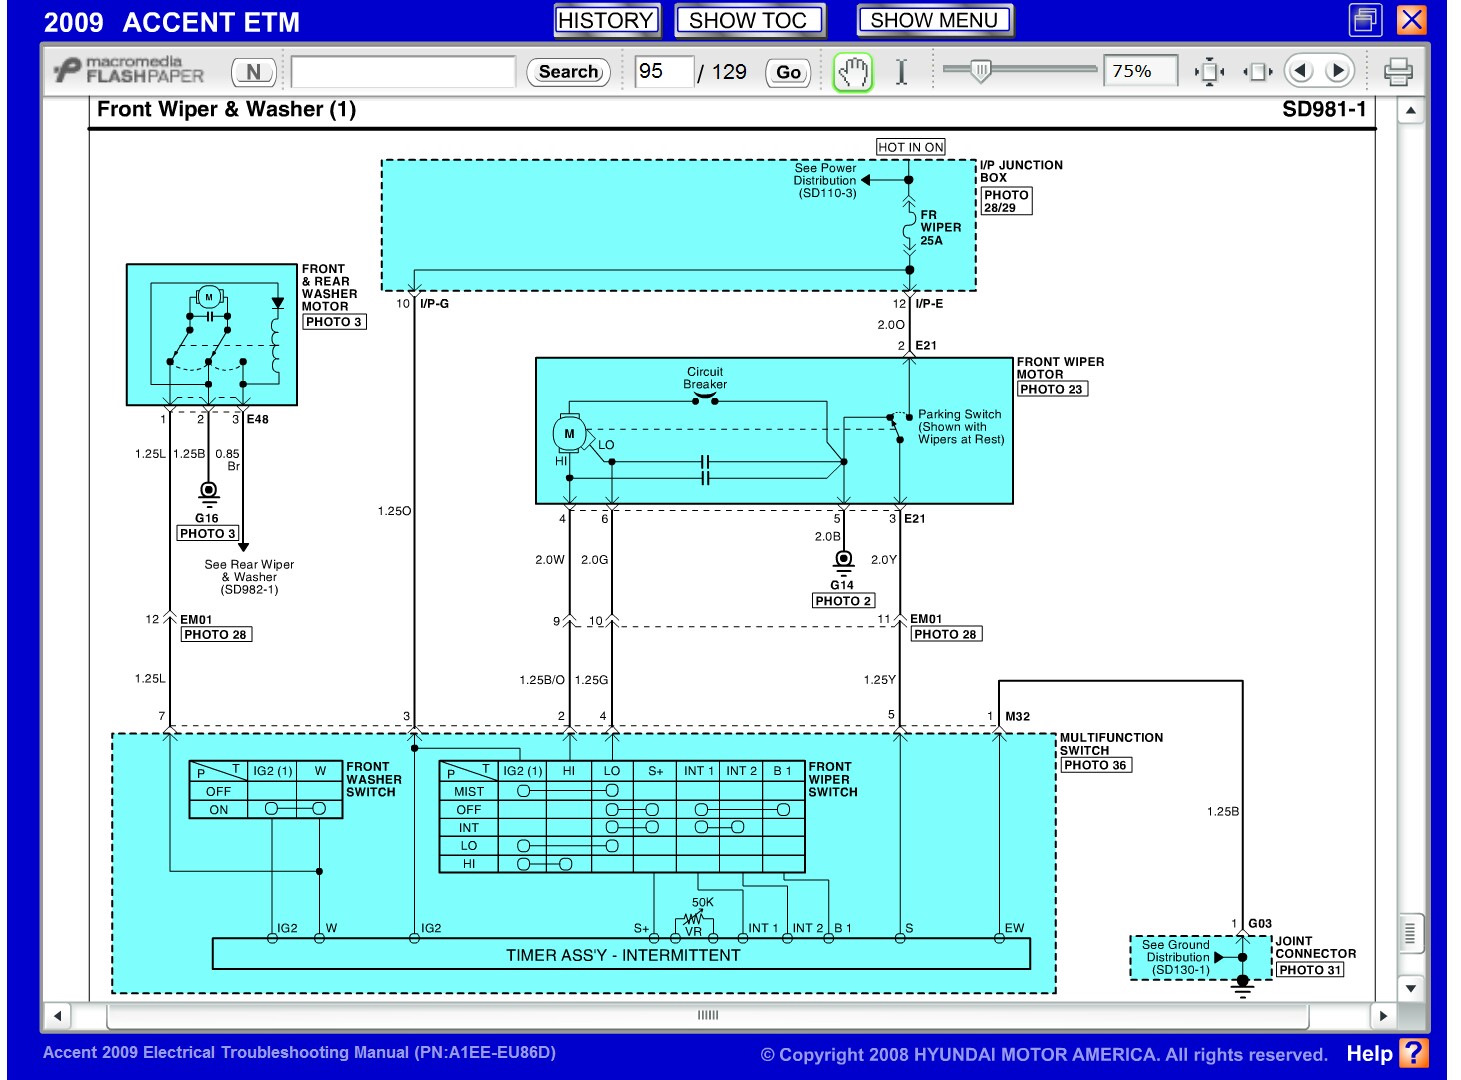Click the 75% zoom value field

click(x=1139, y=71)
